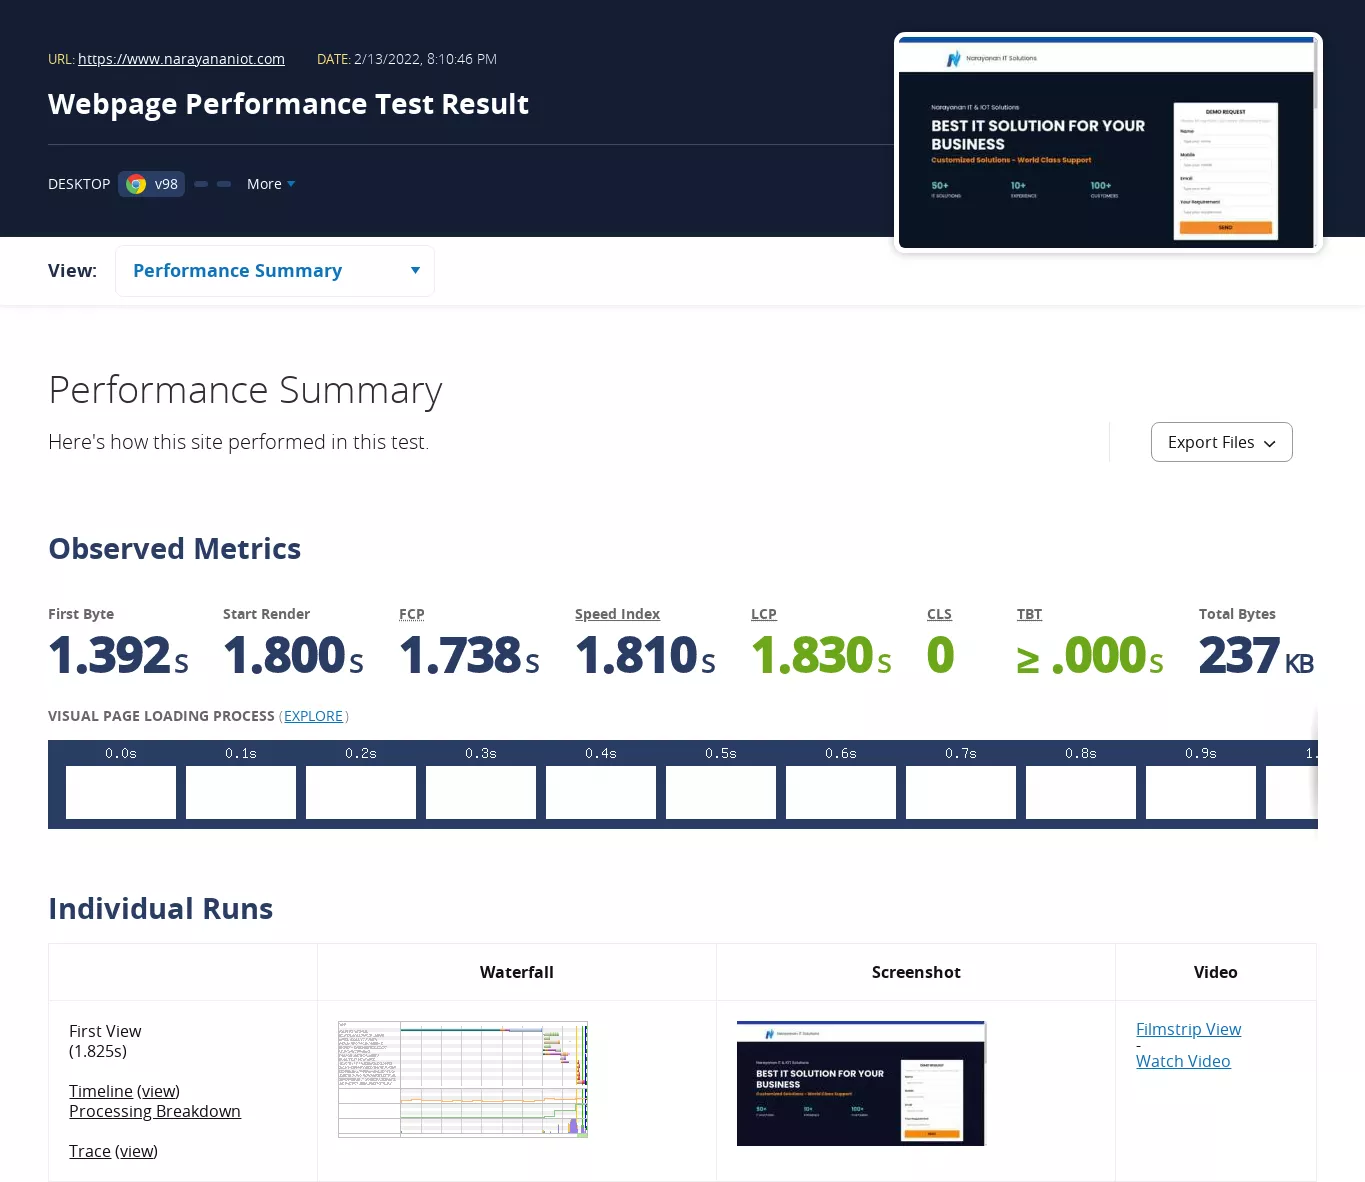Click the CLS metric label
The width and height of the screenshot is (1365, 1182).
click(939, 614)
